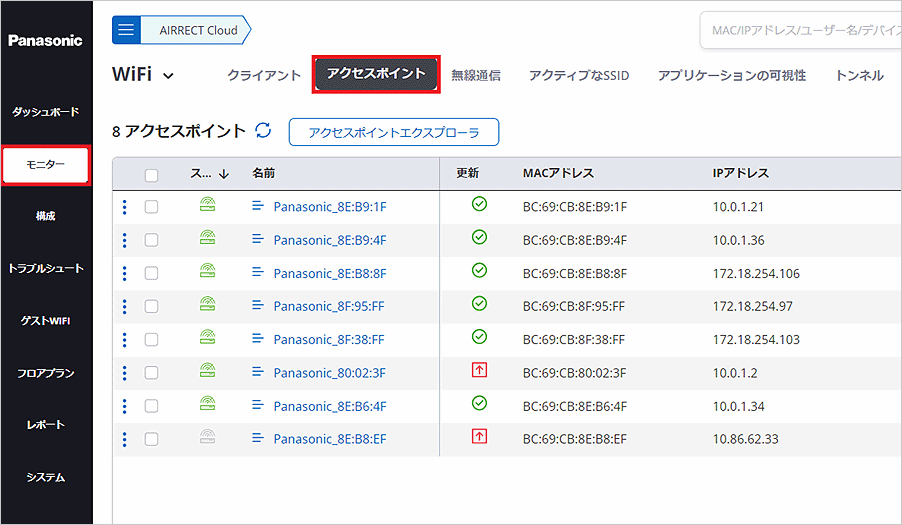Image resolution: width=902 pixels, height=525 pixels.
Task: Check the box for Panasonic_8E:B8:8F
Action: (x=151, y=274)
